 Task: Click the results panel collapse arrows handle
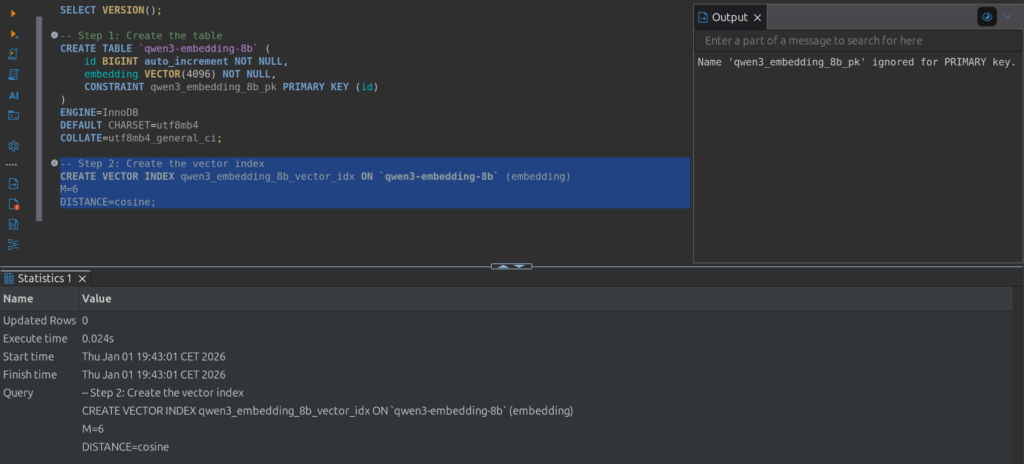(x=511, y=266)
